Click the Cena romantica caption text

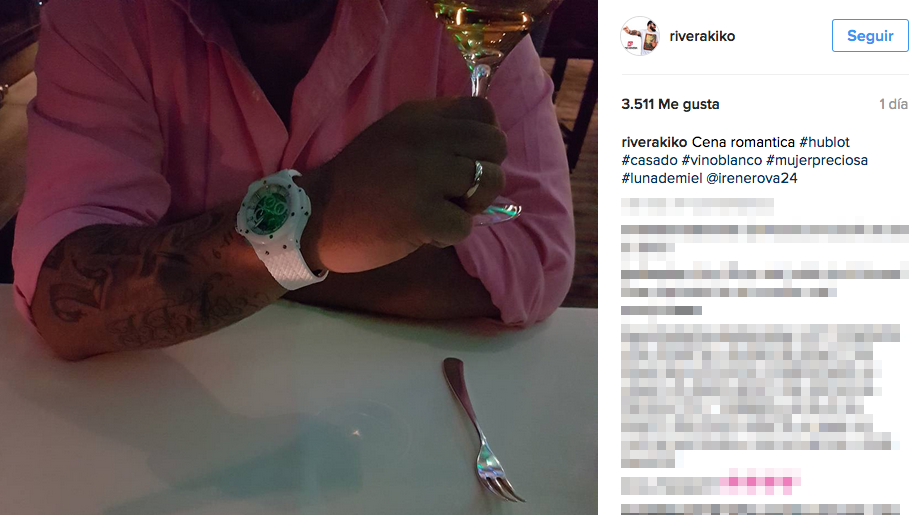(743, 142)
